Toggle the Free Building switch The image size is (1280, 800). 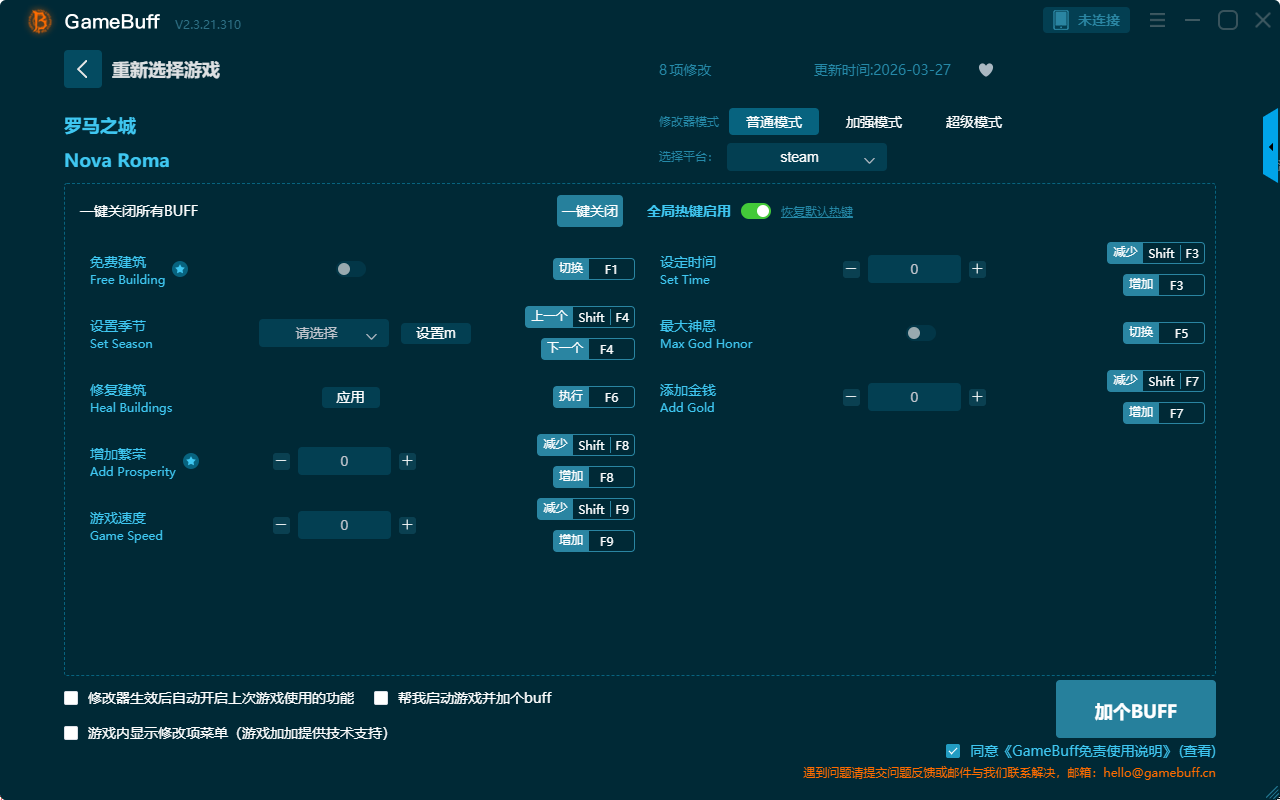pos(350,269)
